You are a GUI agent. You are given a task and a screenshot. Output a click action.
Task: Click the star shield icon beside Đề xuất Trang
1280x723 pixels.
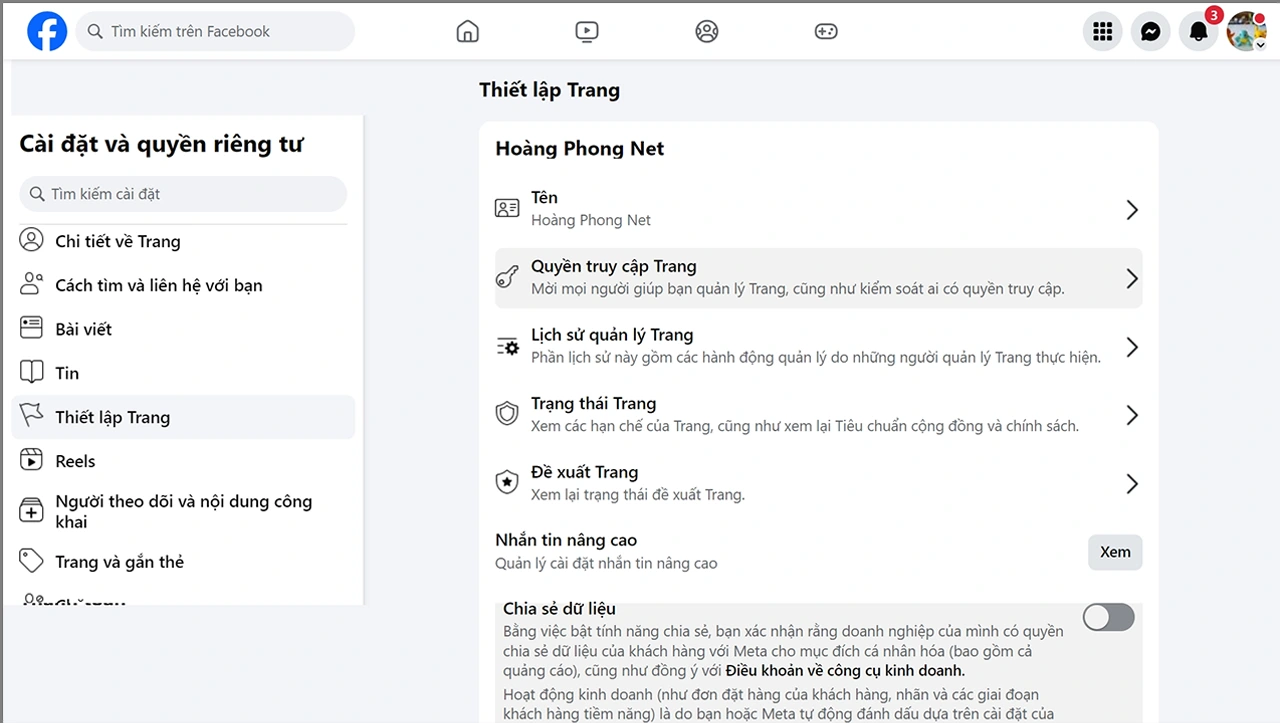pos(507,482)
